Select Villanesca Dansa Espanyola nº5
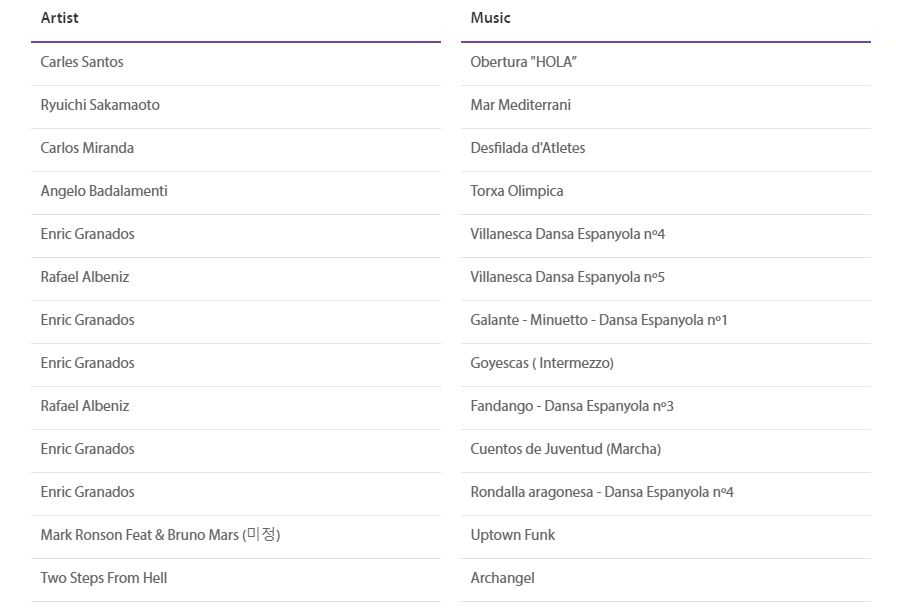 [x=567, y=277]
